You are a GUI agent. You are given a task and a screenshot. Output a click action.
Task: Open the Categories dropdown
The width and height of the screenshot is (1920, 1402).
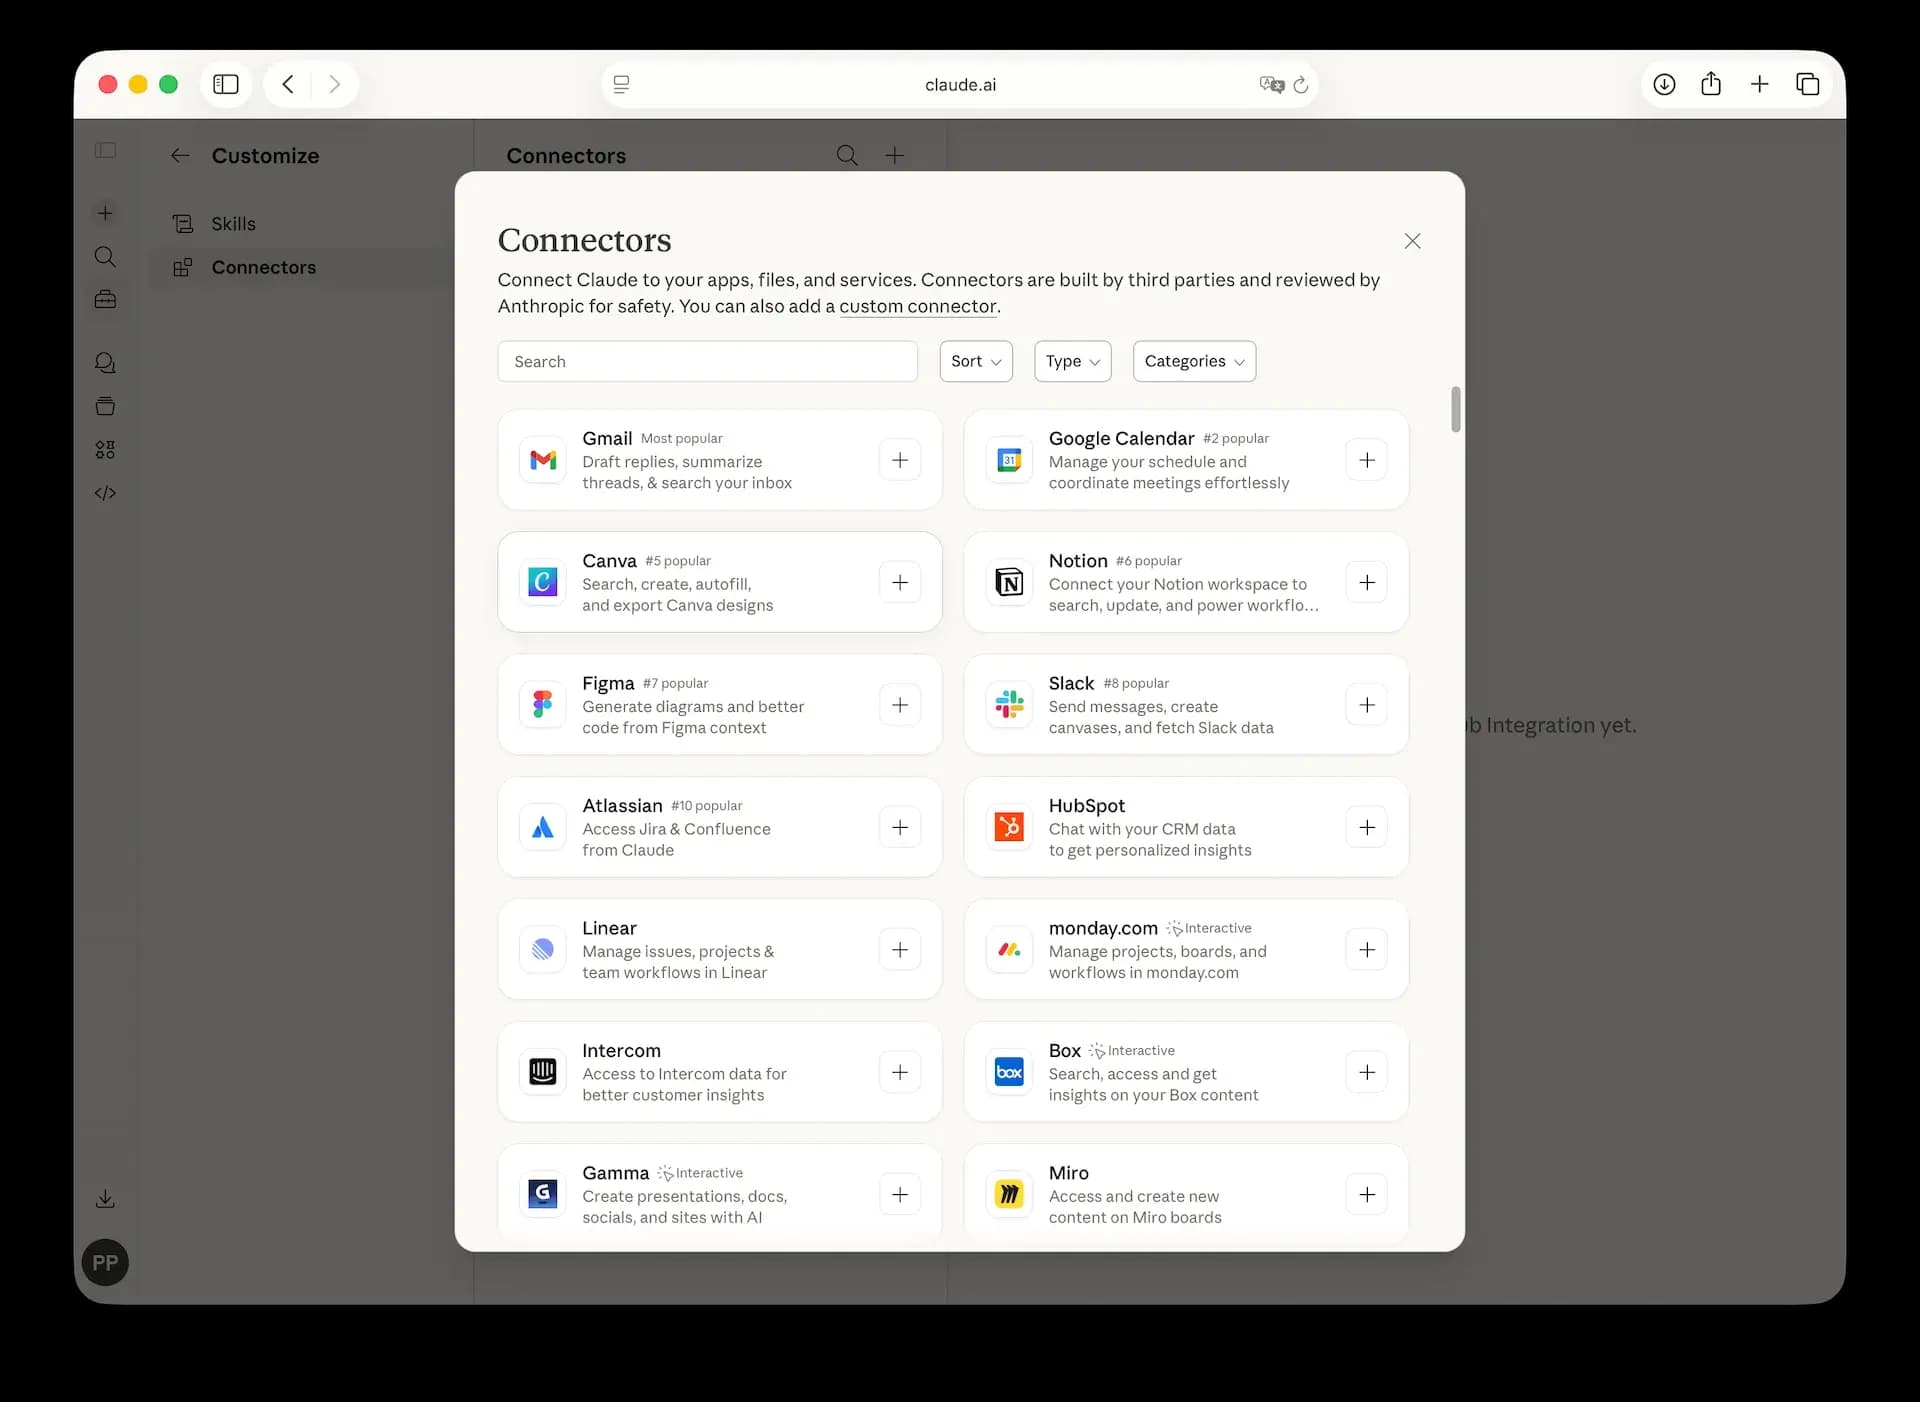(x=1194, y=361)
